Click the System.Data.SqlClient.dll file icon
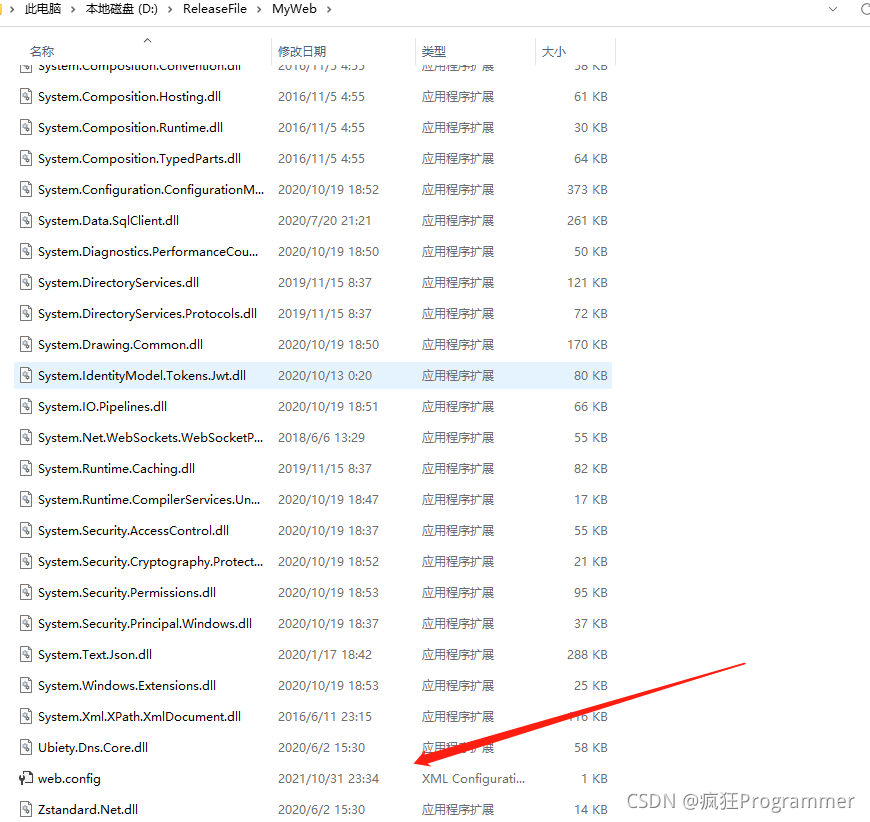Image resolution: width=870 pixels, height=822 pixels. tap(27, 220)
